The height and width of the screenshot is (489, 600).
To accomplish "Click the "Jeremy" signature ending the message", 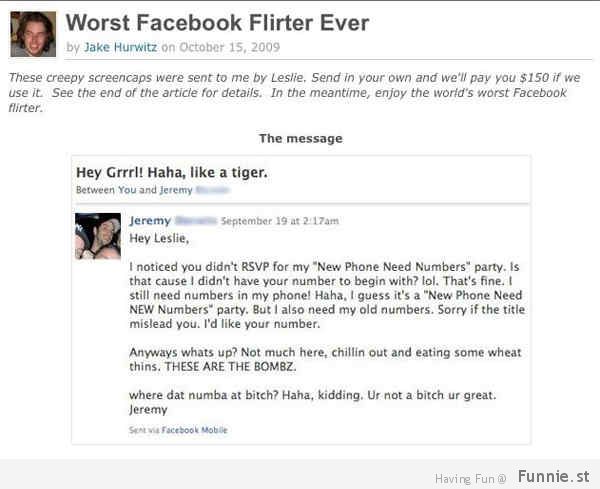I will pyautogui.click(x=150, y=409).
